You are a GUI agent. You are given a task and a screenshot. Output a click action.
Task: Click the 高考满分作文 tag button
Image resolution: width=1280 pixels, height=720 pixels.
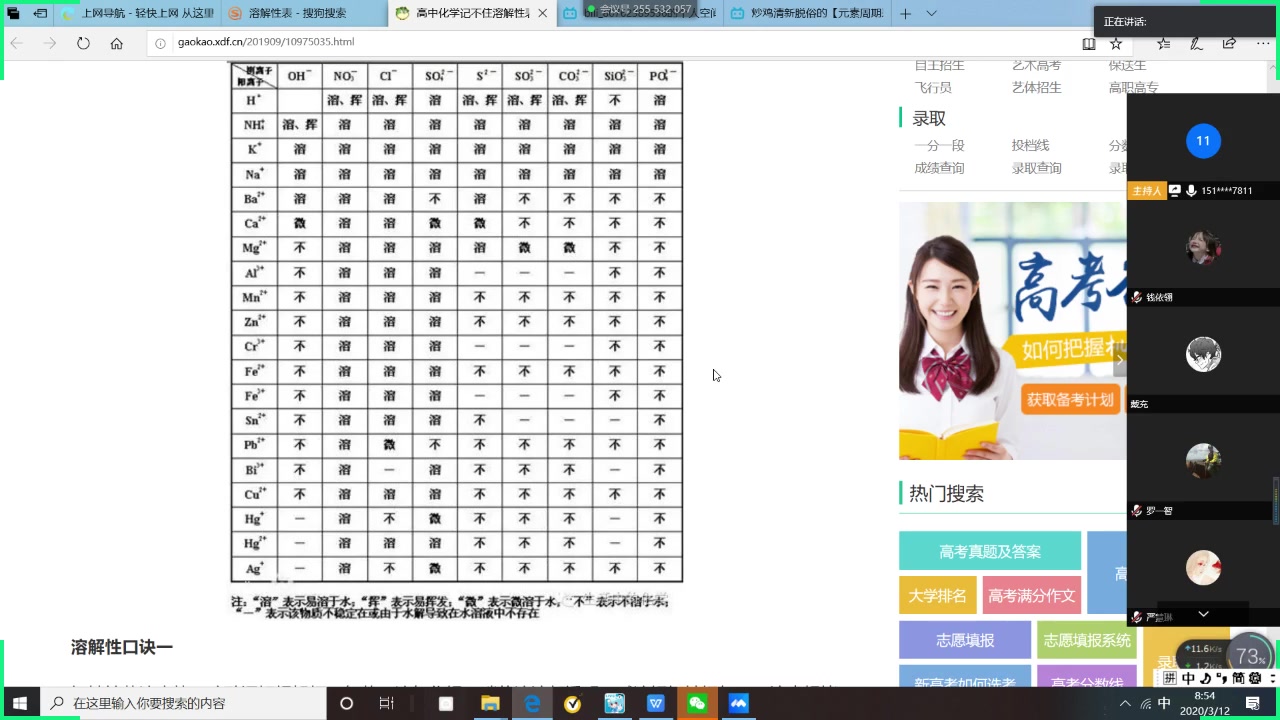click(1032, 596)
